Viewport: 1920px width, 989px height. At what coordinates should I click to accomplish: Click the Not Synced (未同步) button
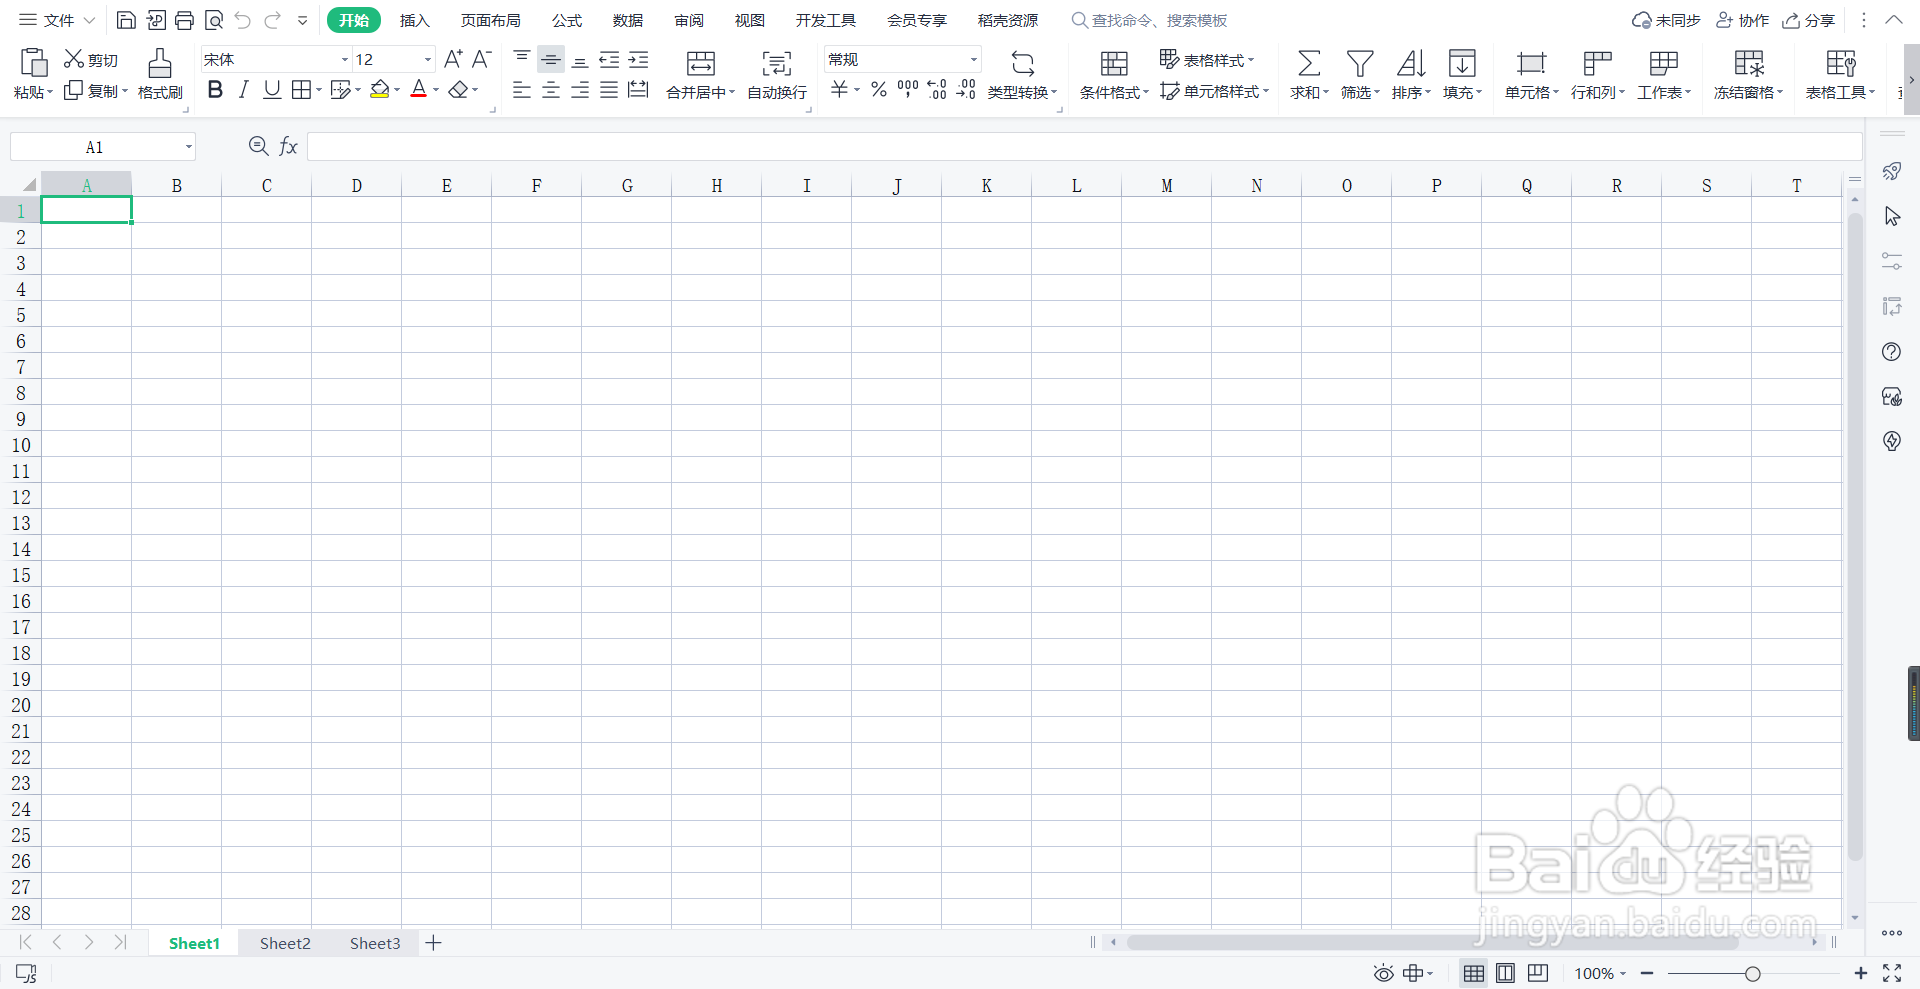click(1666, 20)
